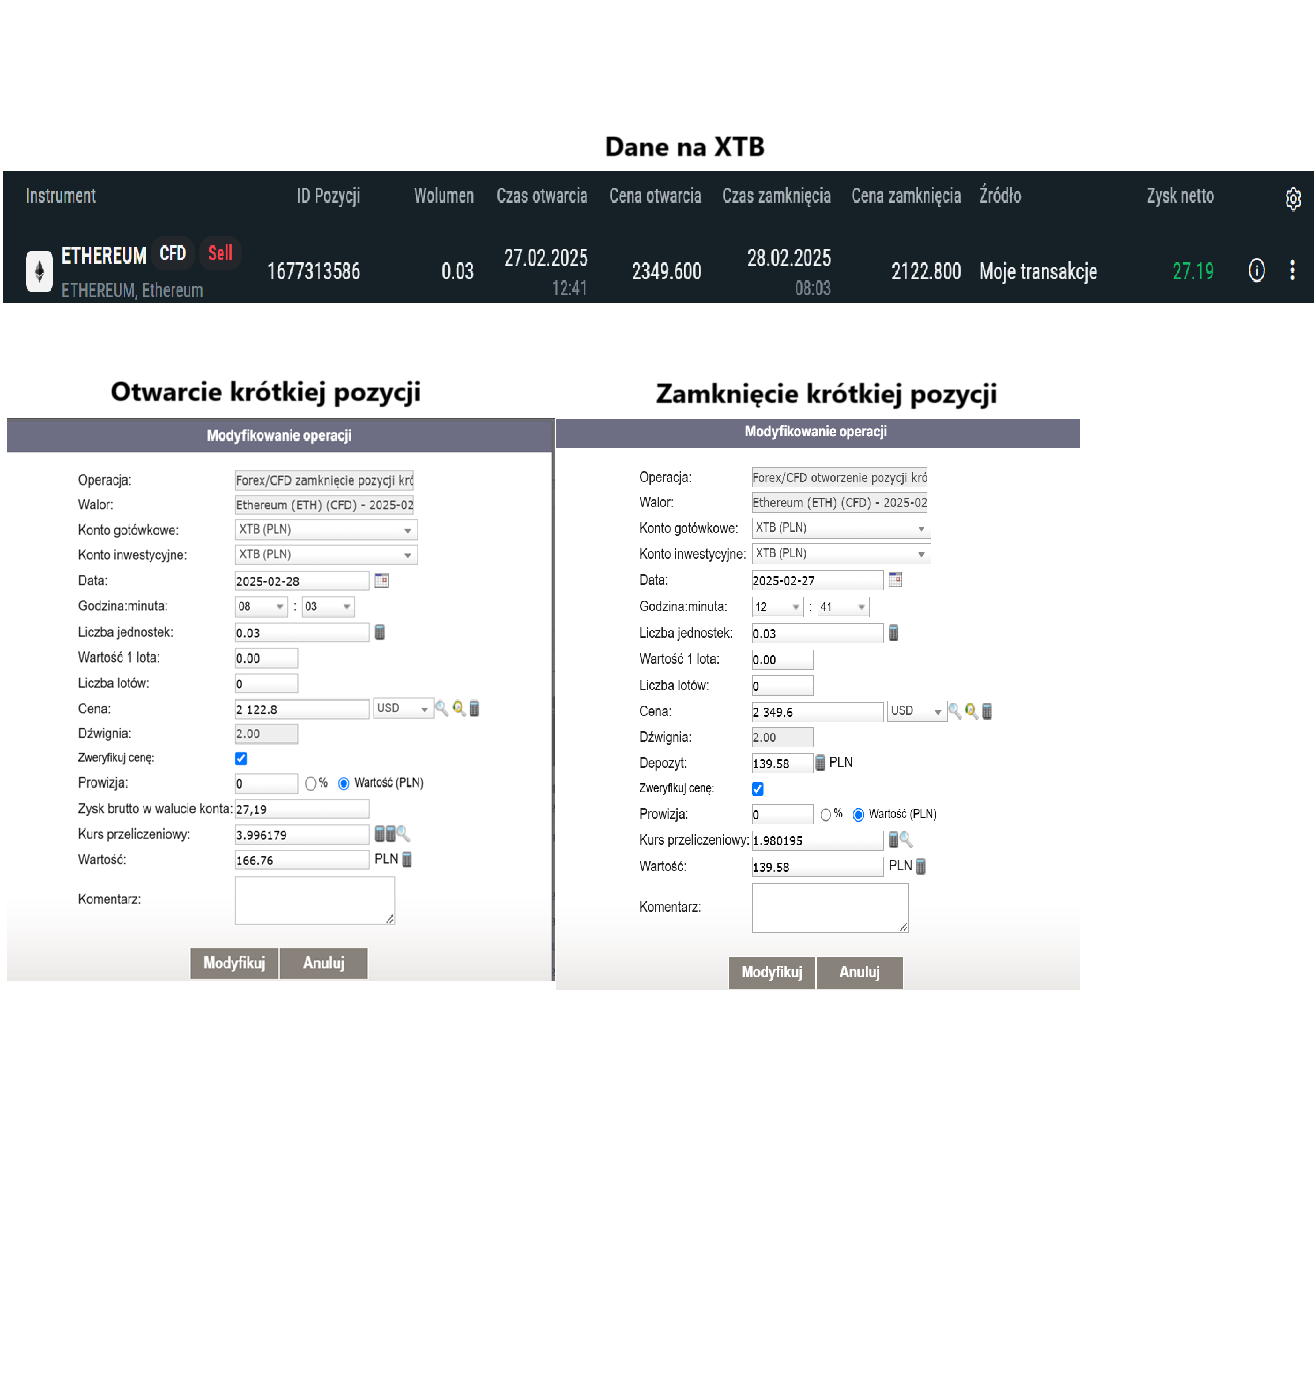Click Modyfikuj button in Otwarcie form
1316x1394 pixels.
coord(234,963)
